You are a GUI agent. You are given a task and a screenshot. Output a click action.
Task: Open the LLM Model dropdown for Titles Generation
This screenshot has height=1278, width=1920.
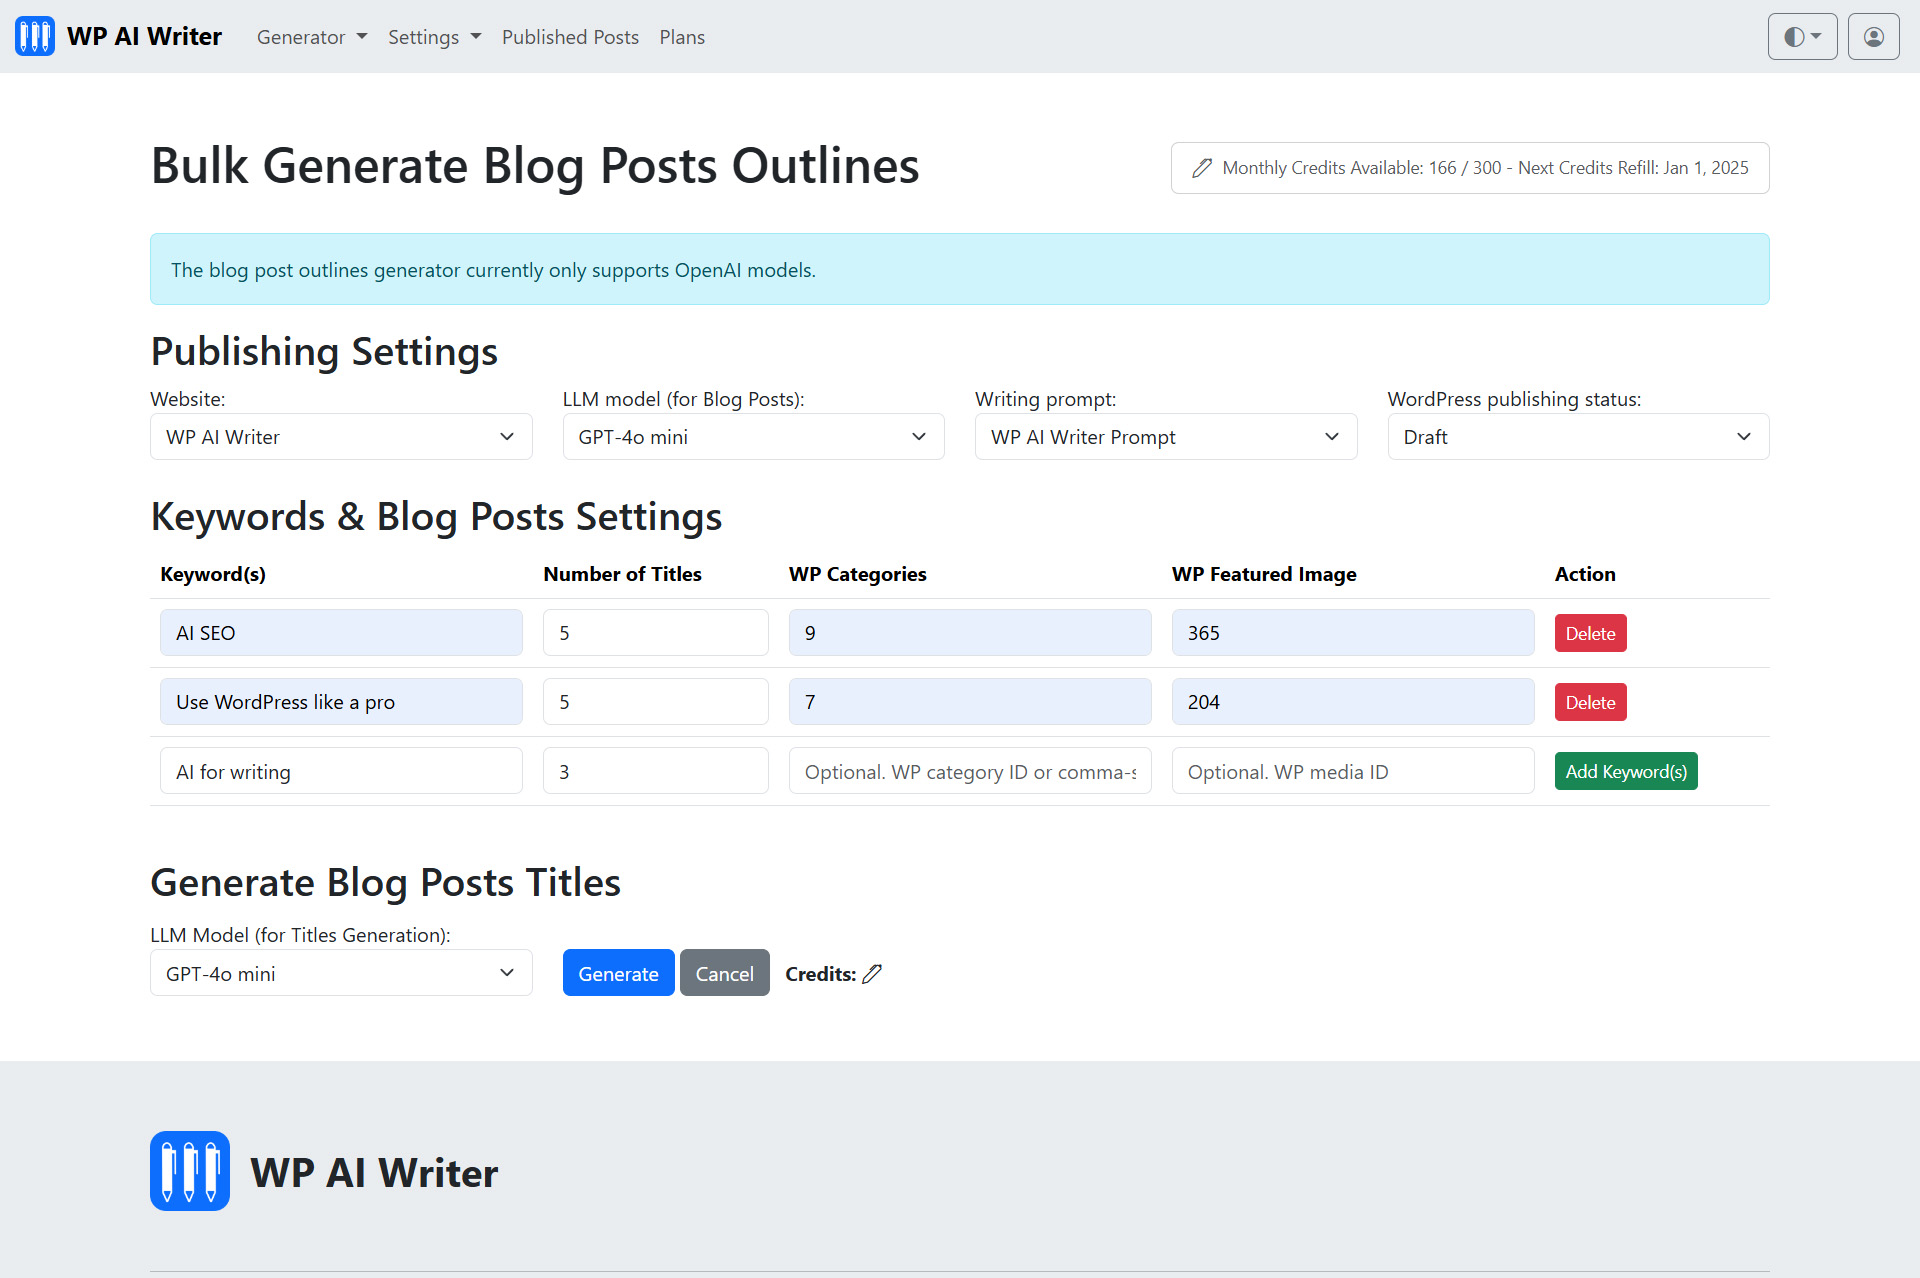pyautogui.click(x=340, y=972)
